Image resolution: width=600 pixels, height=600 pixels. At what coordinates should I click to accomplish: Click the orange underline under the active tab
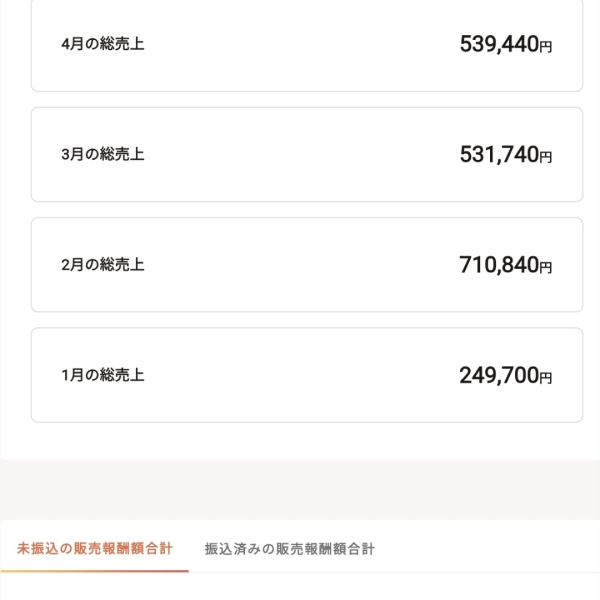(95, 571)
